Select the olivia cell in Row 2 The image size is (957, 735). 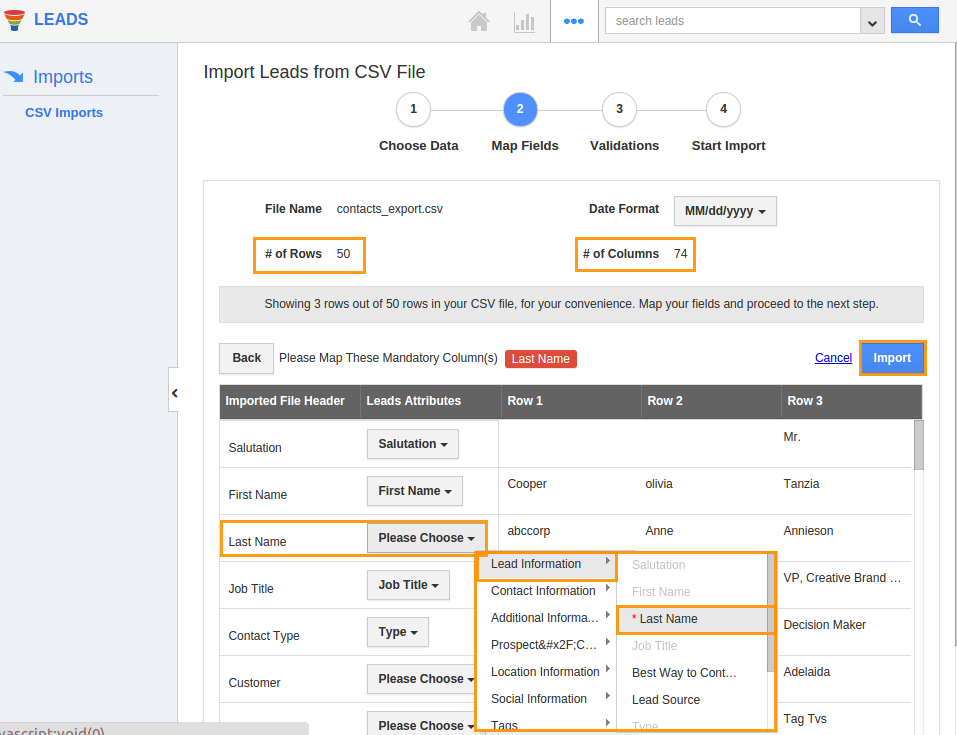coord(659,484)
